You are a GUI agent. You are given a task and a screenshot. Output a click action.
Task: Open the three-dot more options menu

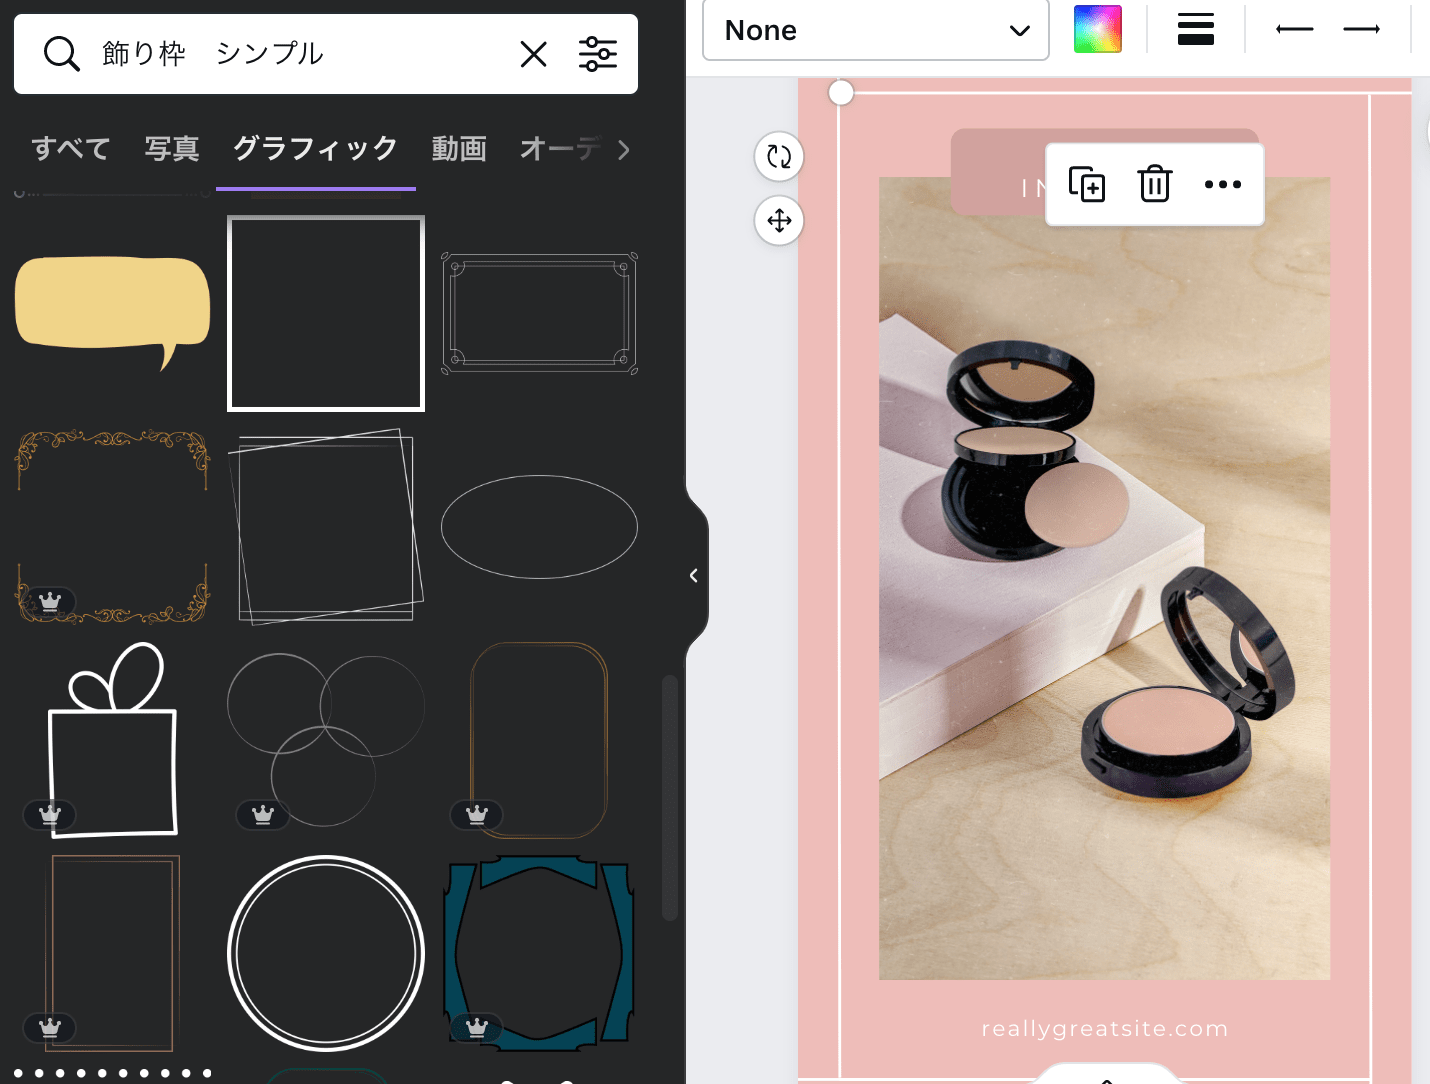[1222, 185]
